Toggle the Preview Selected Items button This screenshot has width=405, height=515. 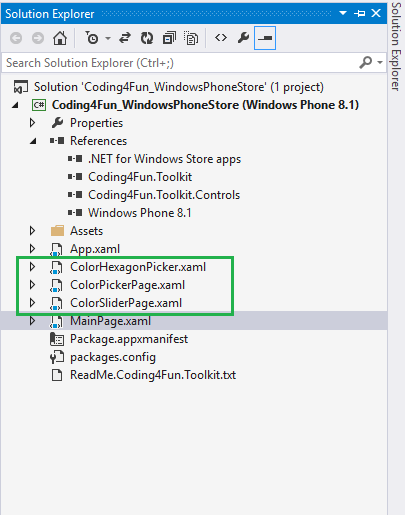(265, 38)
